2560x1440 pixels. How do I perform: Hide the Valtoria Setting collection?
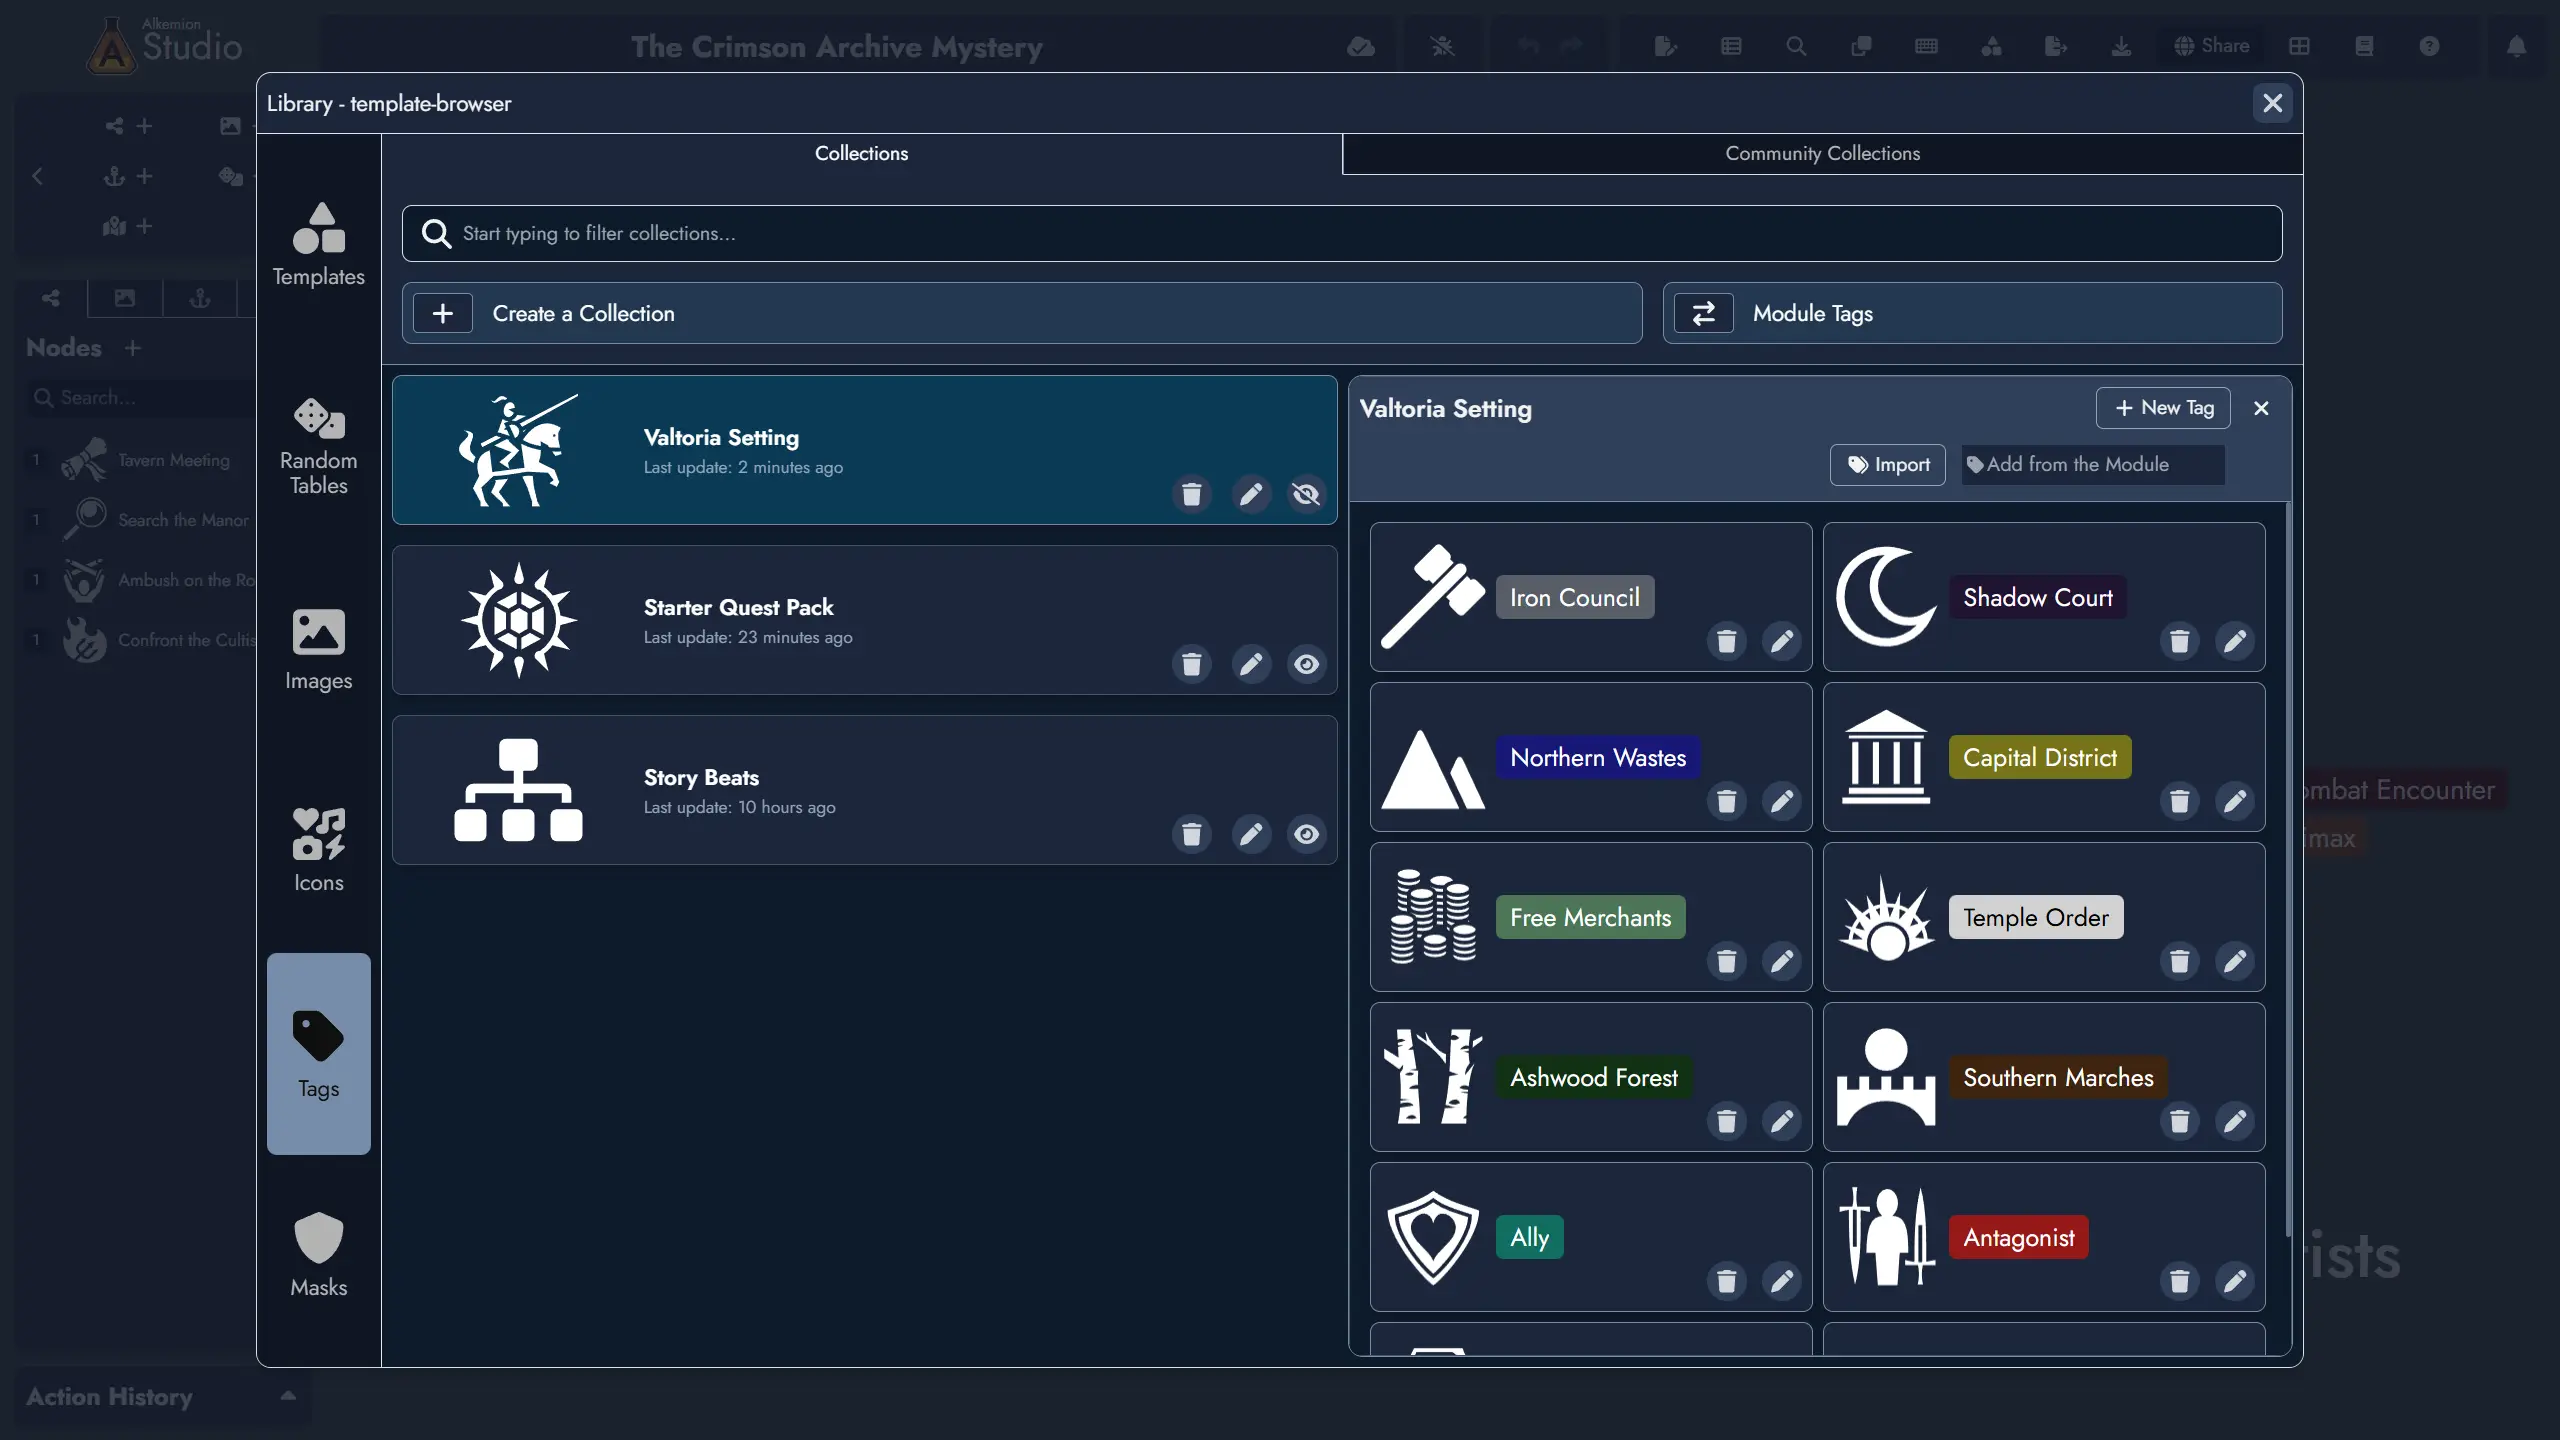pyautogui.click(x=1306, y=494)
